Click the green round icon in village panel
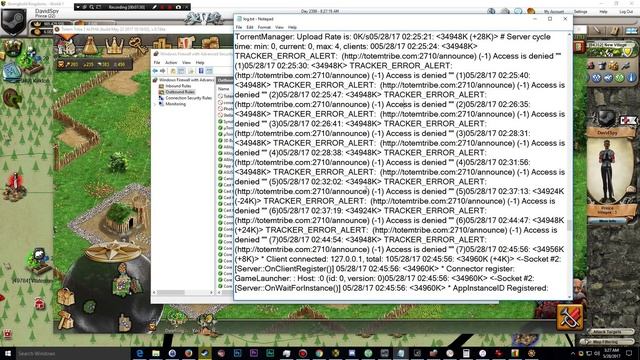640x360 pixels. [620, 78]
